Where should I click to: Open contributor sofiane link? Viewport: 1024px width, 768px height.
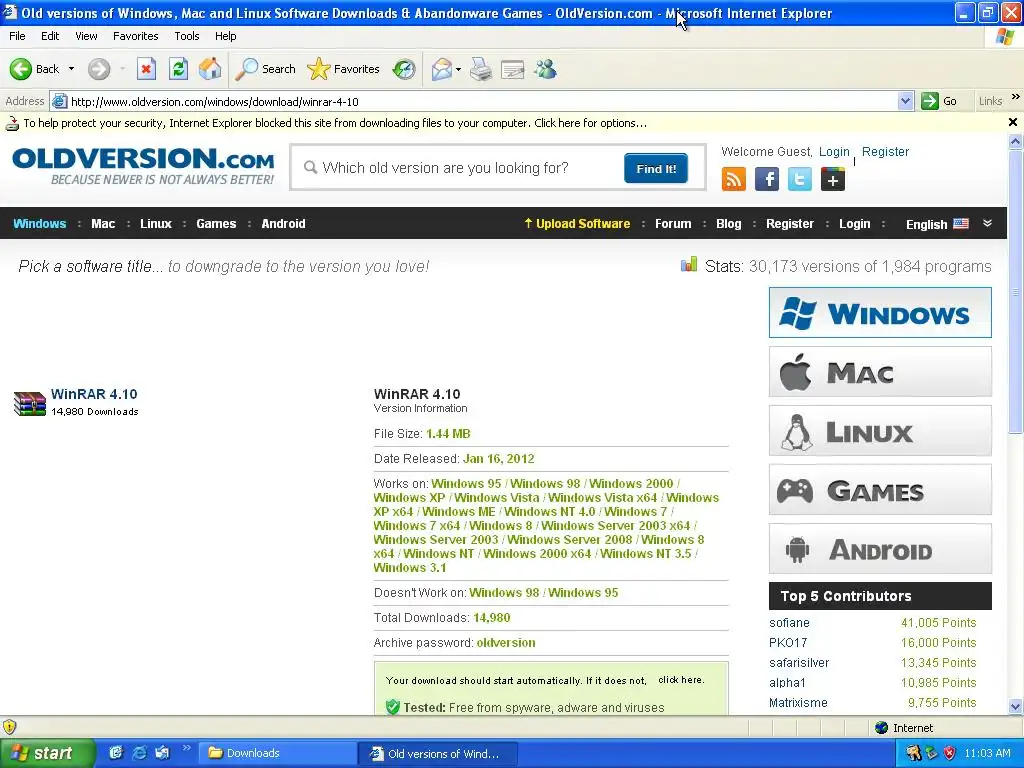pos(789,623)
